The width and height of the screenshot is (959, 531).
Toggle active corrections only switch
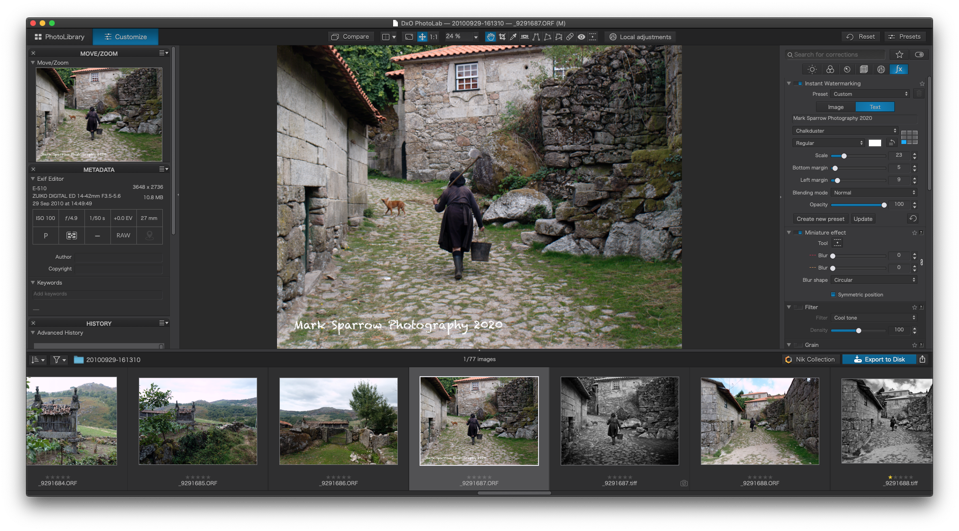click(x=919, y=54)
